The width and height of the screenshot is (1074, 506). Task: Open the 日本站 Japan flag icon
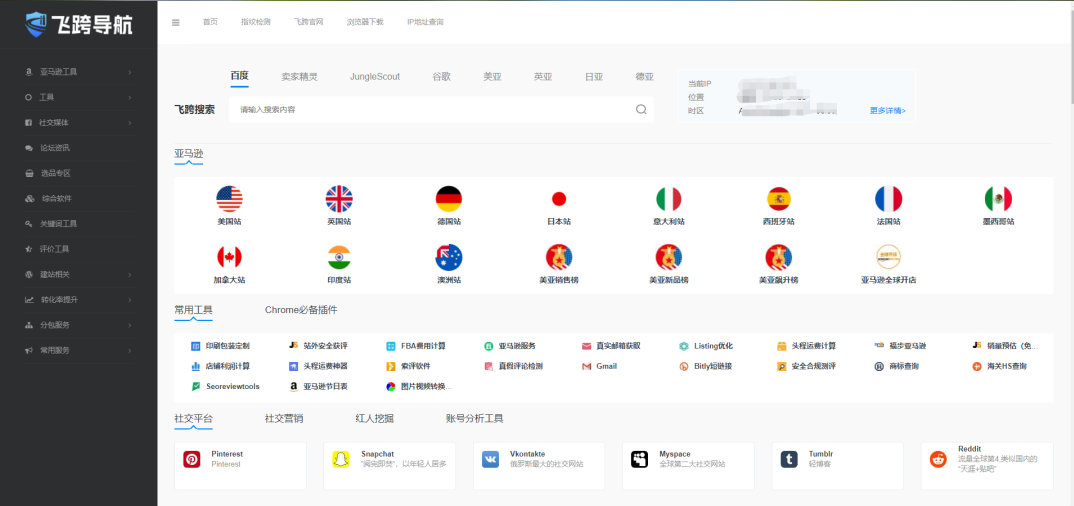pos(559,199)
